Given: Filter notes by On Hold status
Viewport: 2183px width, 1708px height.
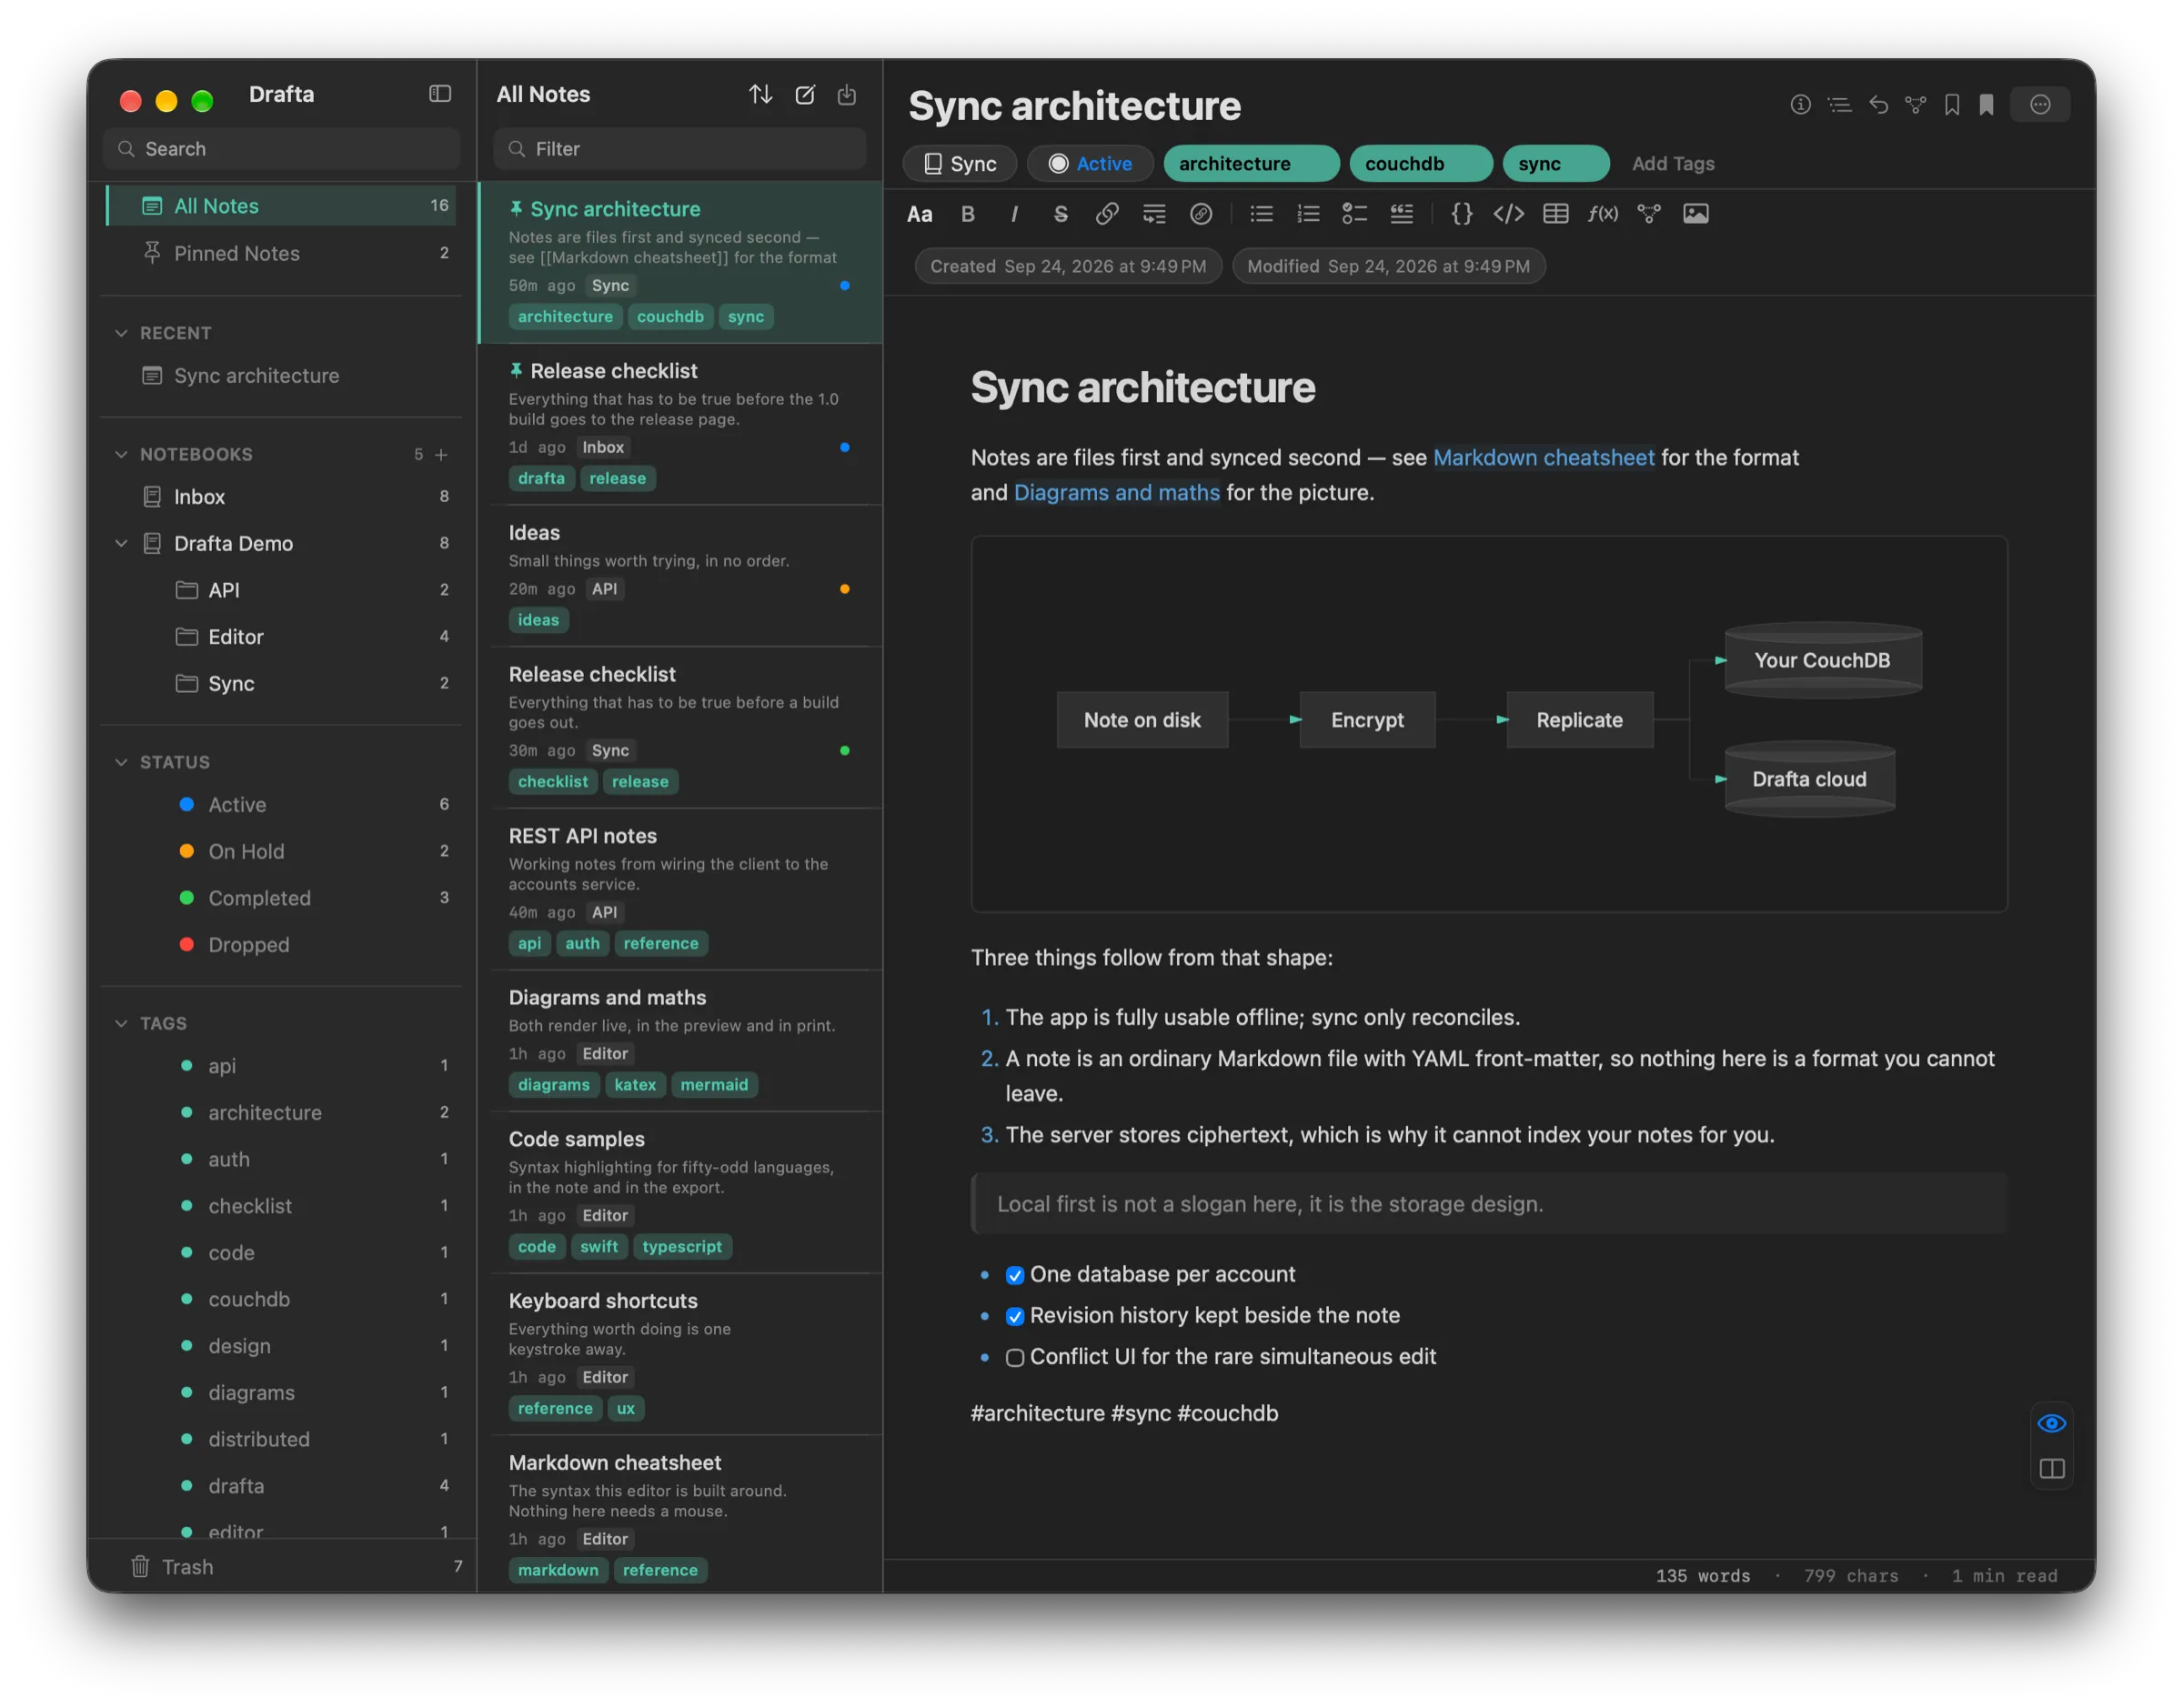Looking at the screenshot, I should 281,851.
